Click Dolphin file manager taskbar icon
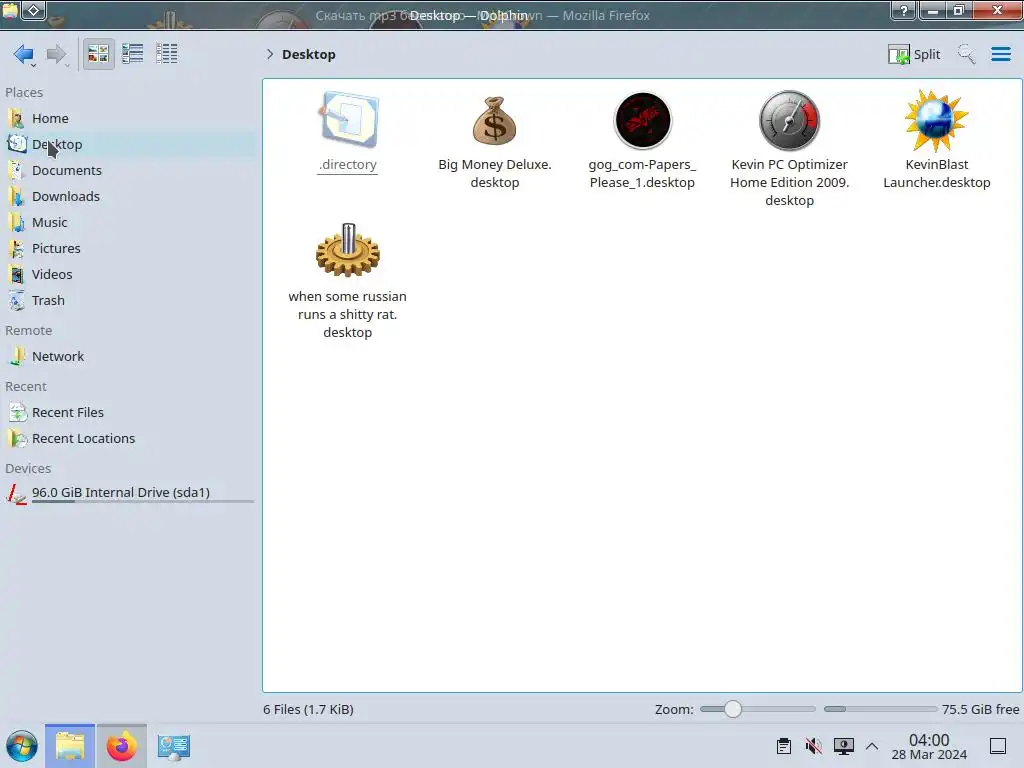This screenshot has width=1024, height=768. point(70,746)
